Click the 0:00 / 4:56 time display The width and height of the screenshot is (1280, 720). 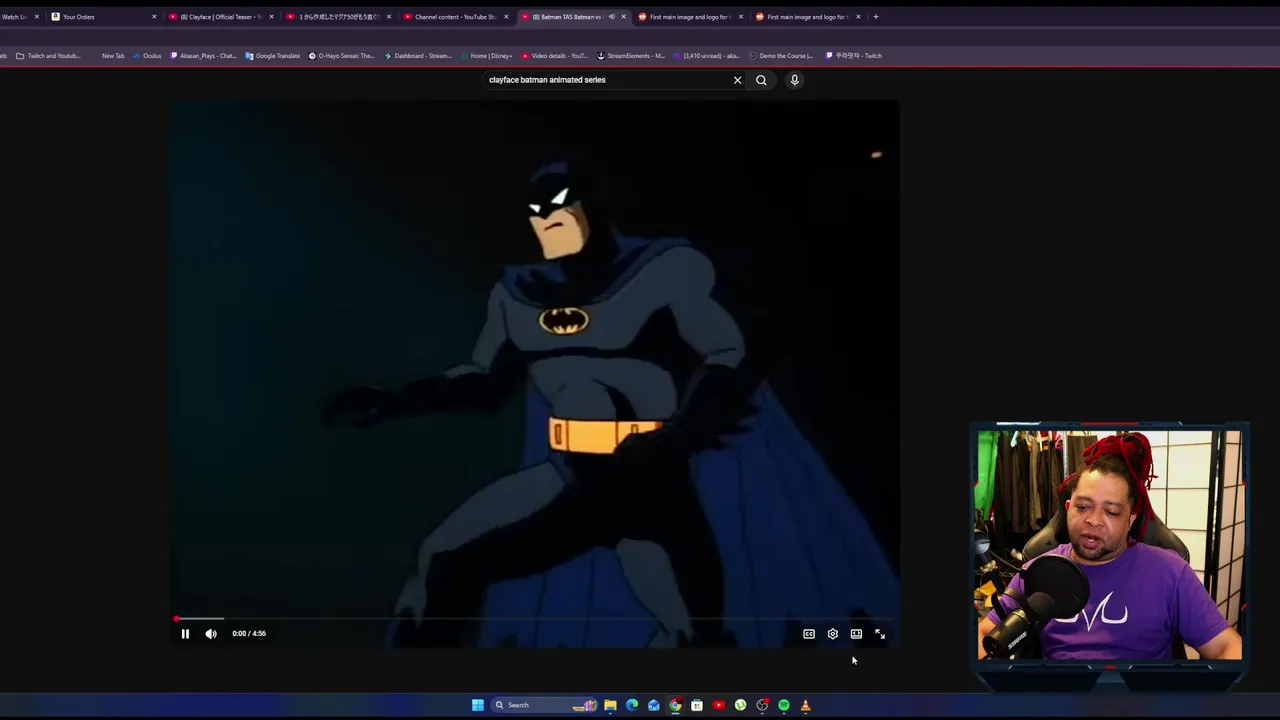(249, 633)
